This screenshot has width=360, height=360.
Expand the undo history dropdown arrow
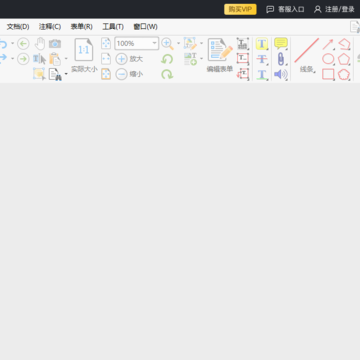(12, 43)
